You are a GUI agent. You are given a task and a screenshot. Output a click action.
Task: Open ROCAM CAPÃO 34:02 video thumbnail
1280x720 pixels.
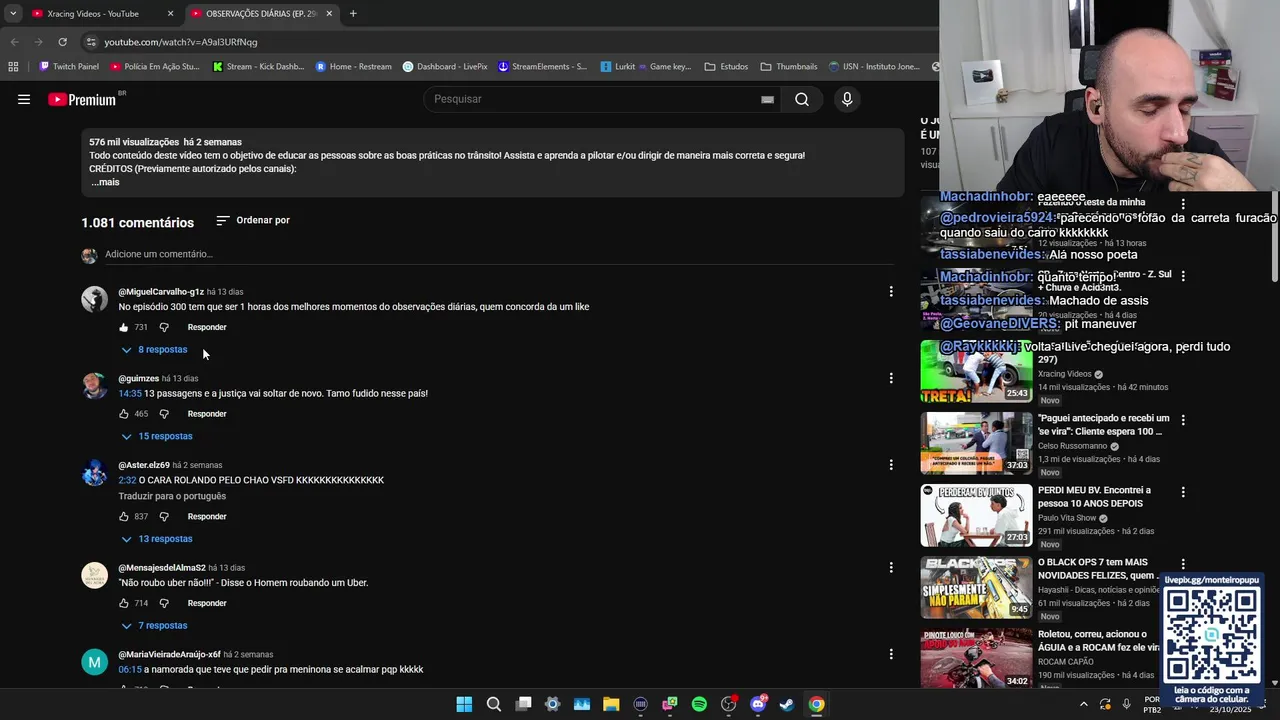point(976,659)
